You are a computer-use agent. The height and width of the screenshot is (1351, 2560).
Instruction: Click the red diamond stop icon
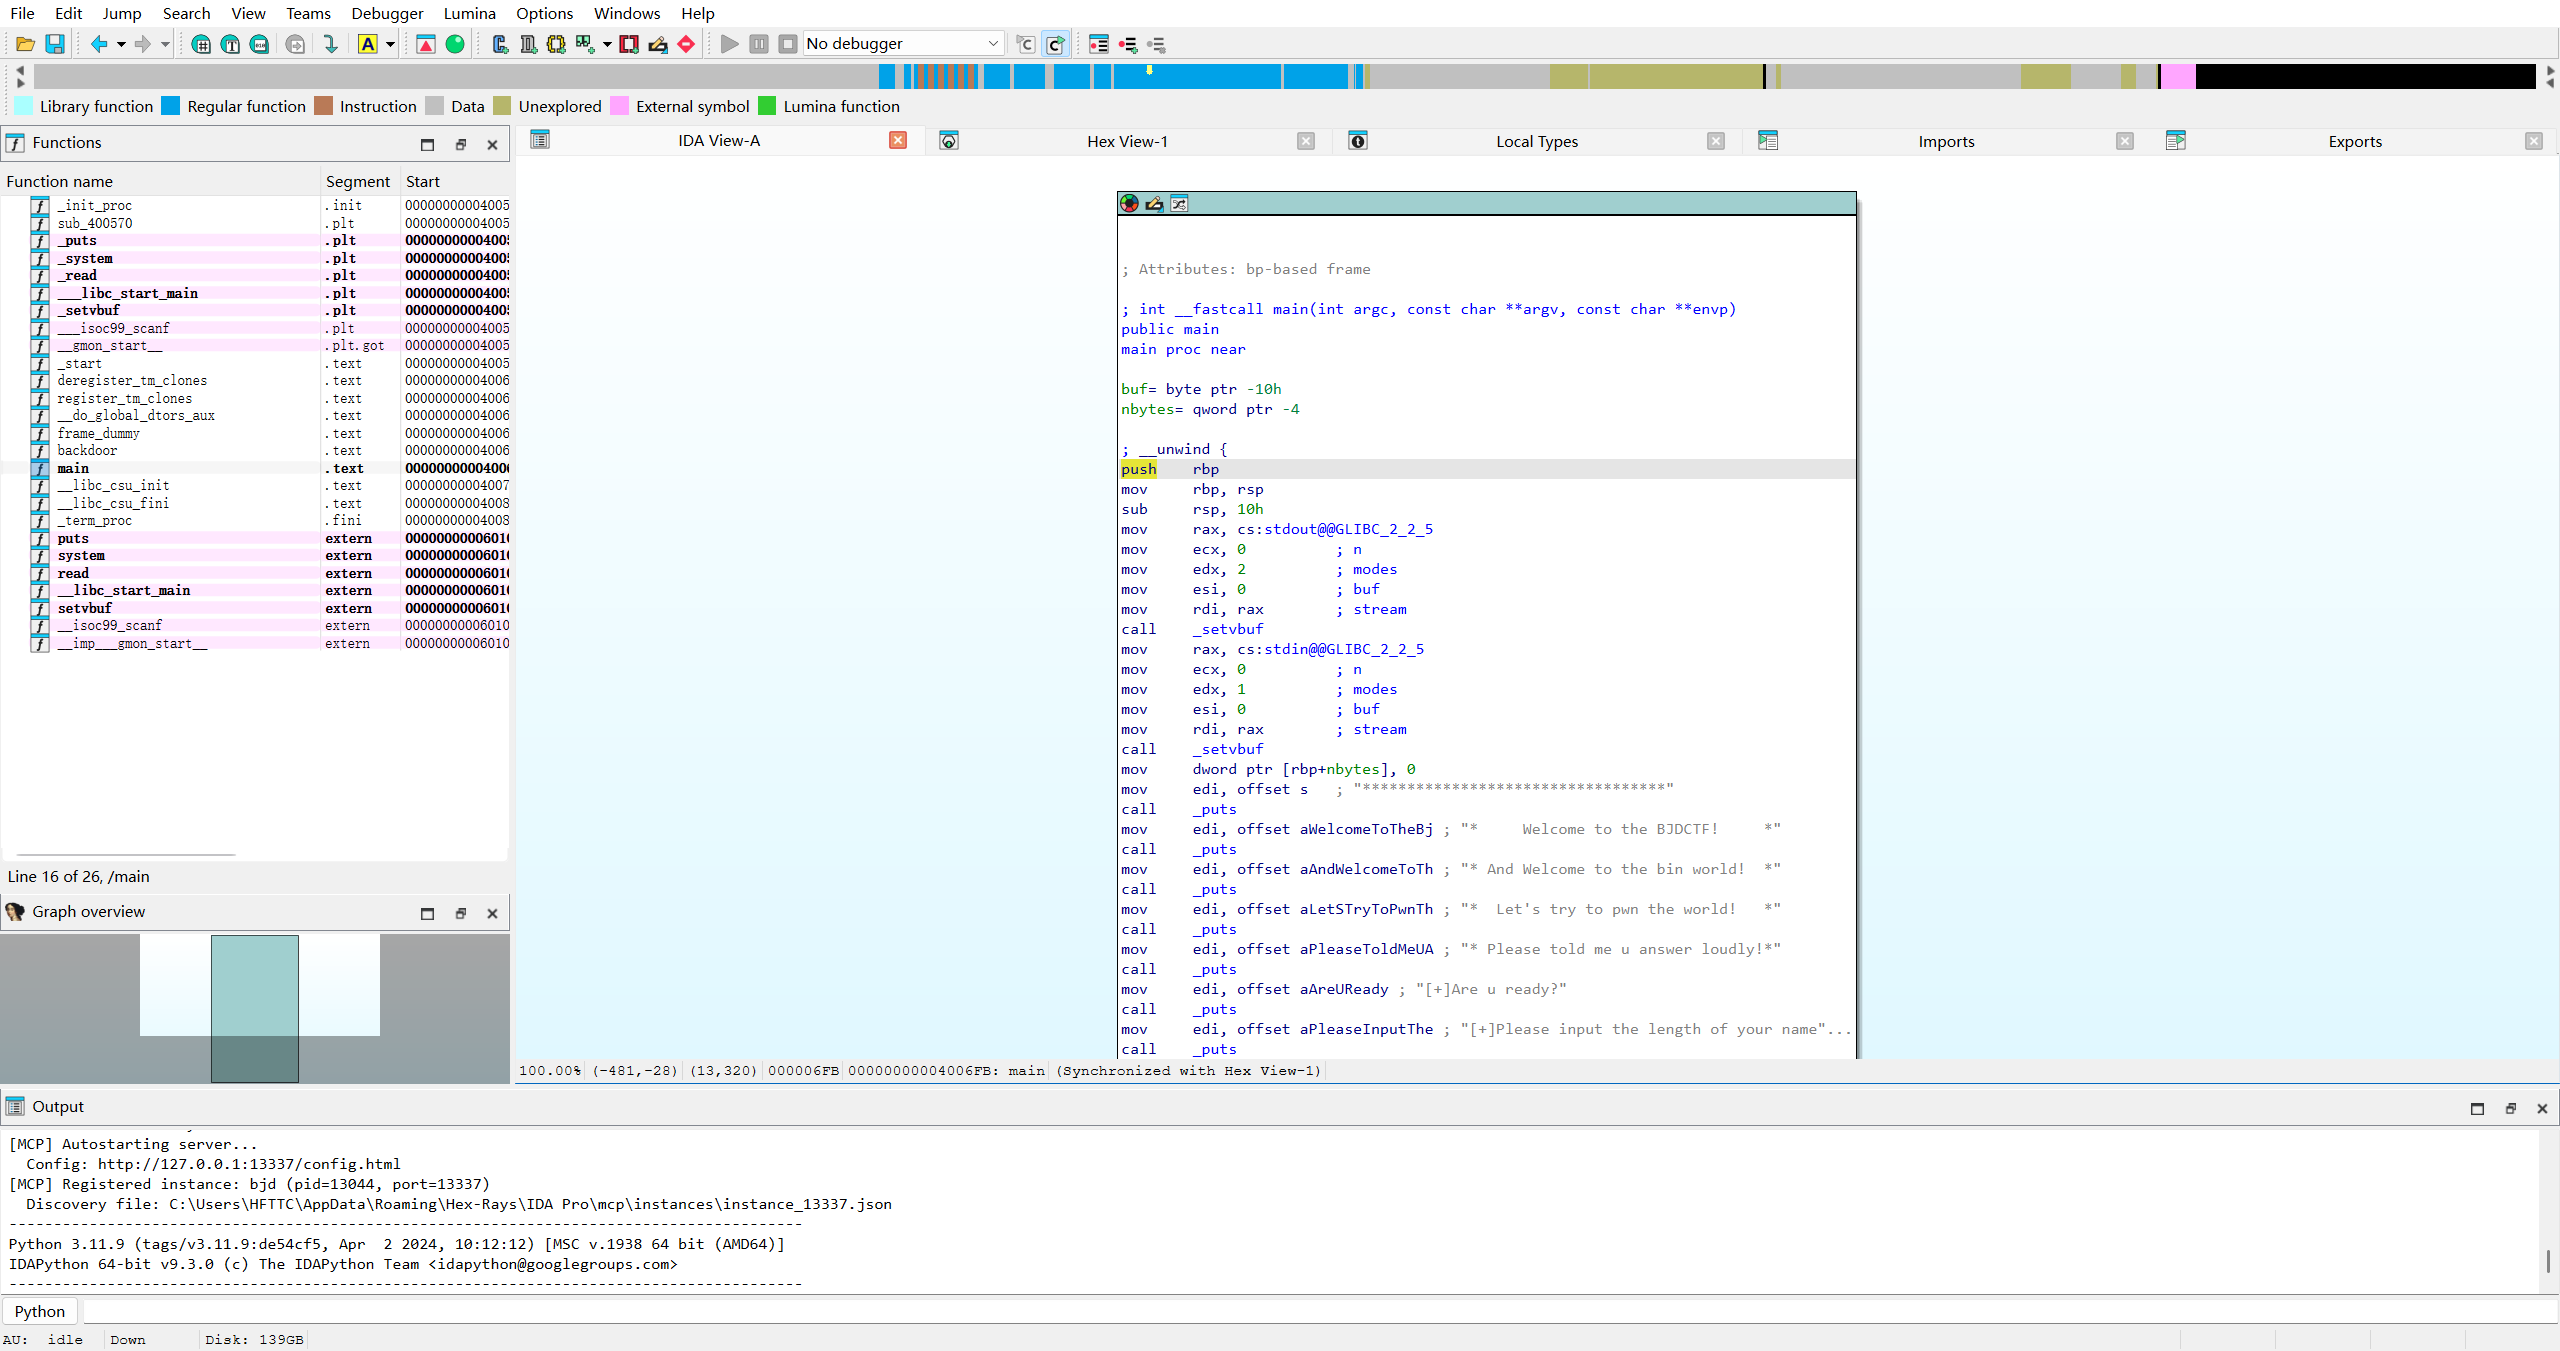point(686,44)
